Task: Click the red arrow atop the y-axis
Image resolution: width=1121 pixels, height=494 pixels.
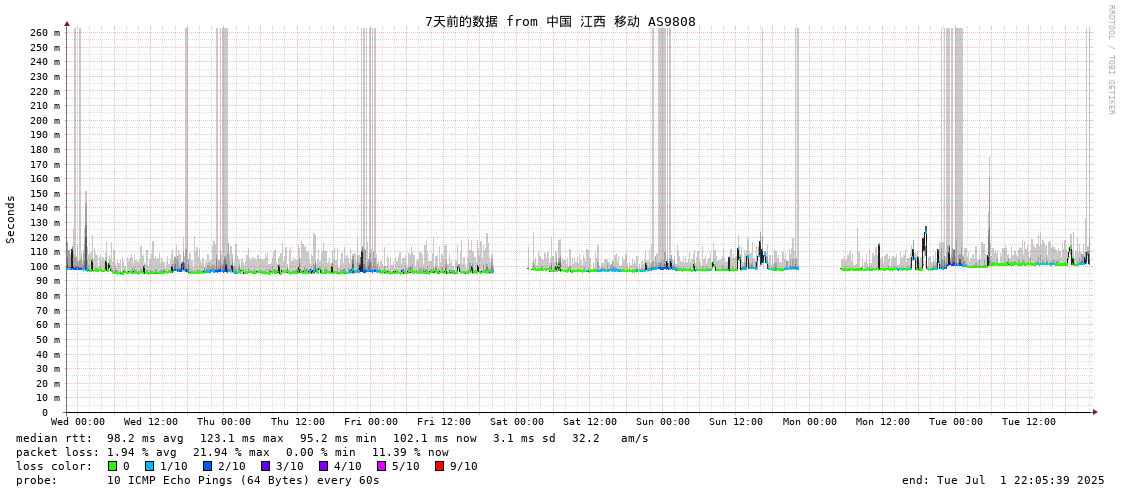Action: point(67,24)
